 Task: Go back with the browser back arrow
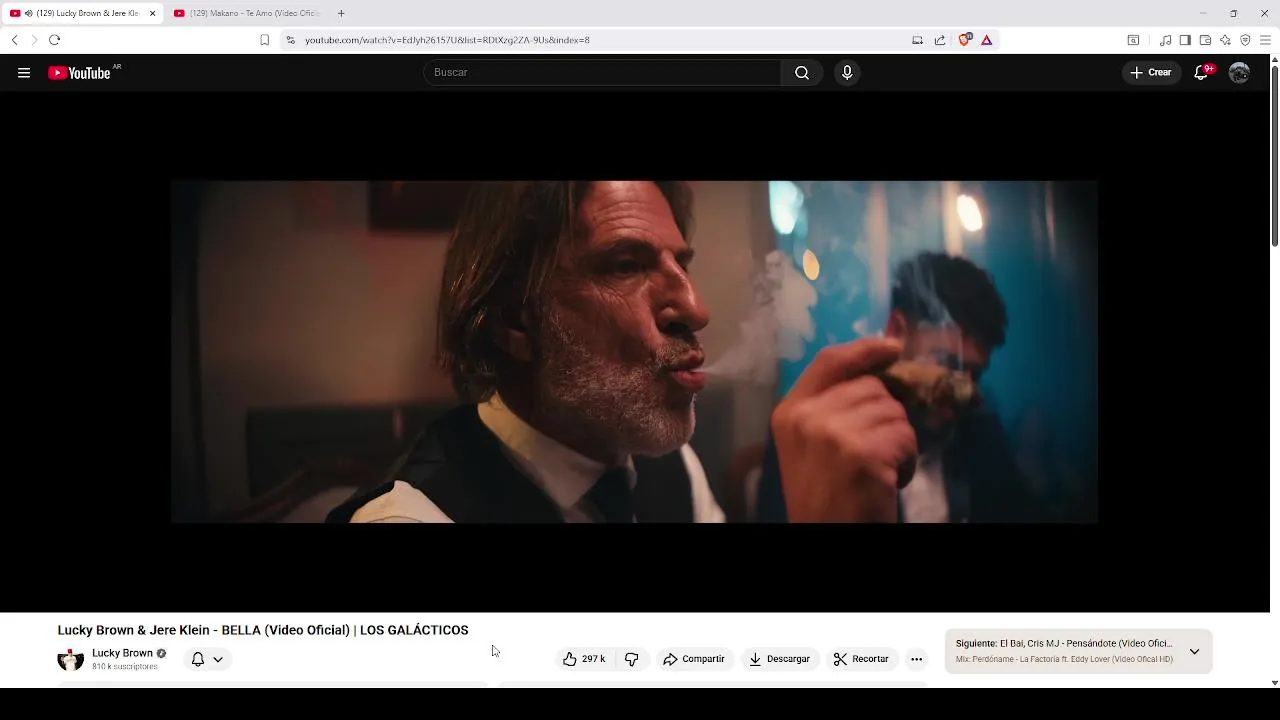point(14,40)
